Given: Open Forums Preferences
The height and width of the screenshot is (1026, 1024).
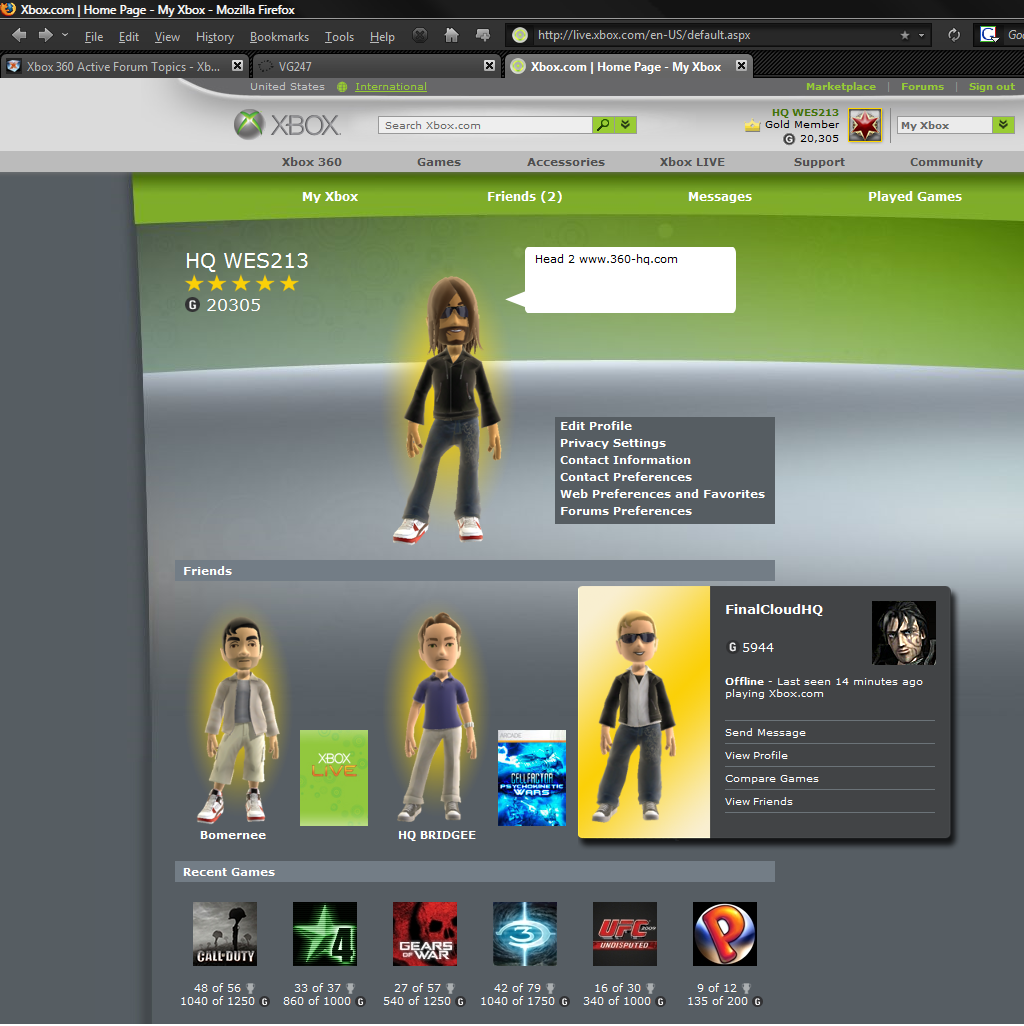Looking at the screenshot, I should (x=626, y=511).
